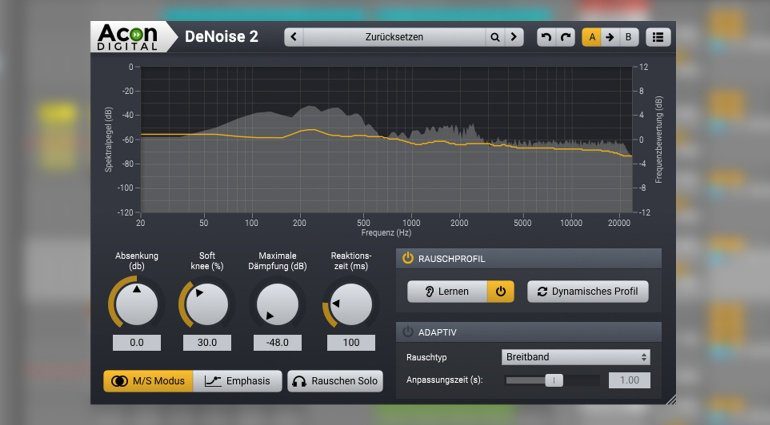Select the B comparison slot

(628, 37)
